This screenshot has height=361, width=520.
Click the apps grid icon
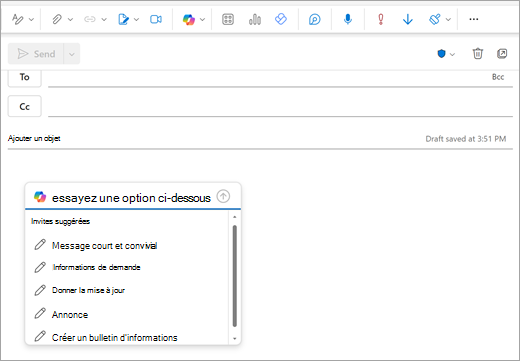click(228, 19)
